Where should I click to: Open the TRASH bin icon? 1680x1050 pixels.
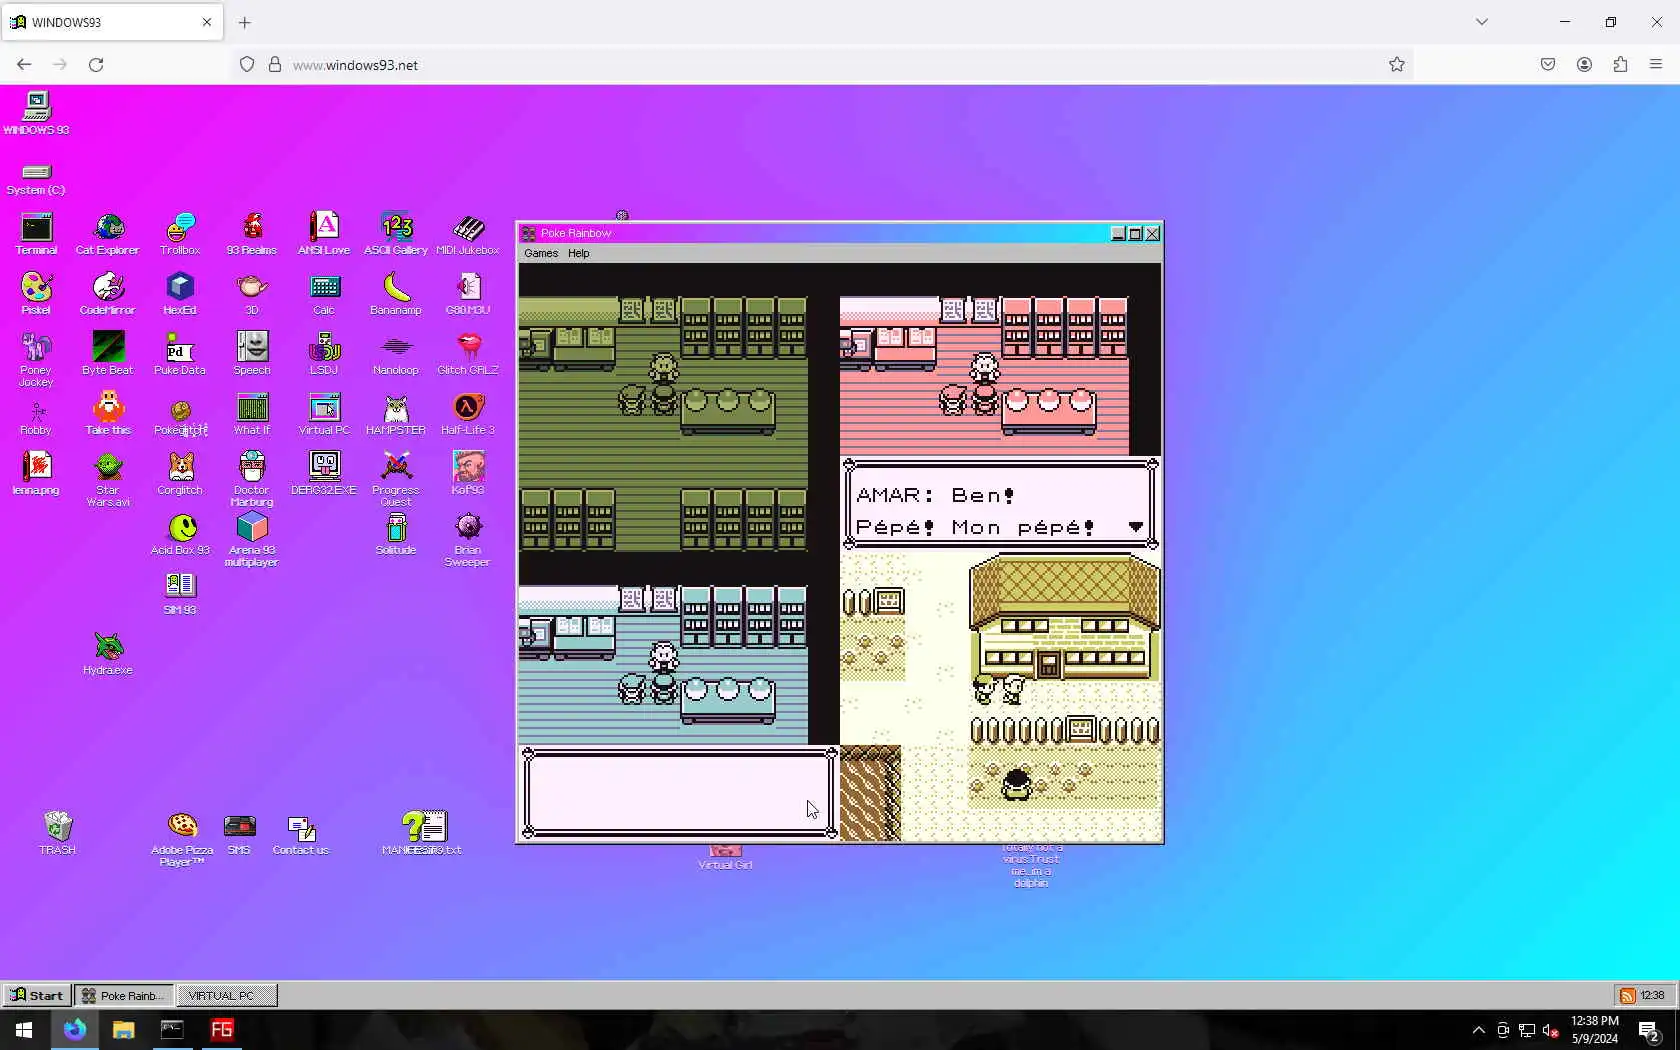57,833
